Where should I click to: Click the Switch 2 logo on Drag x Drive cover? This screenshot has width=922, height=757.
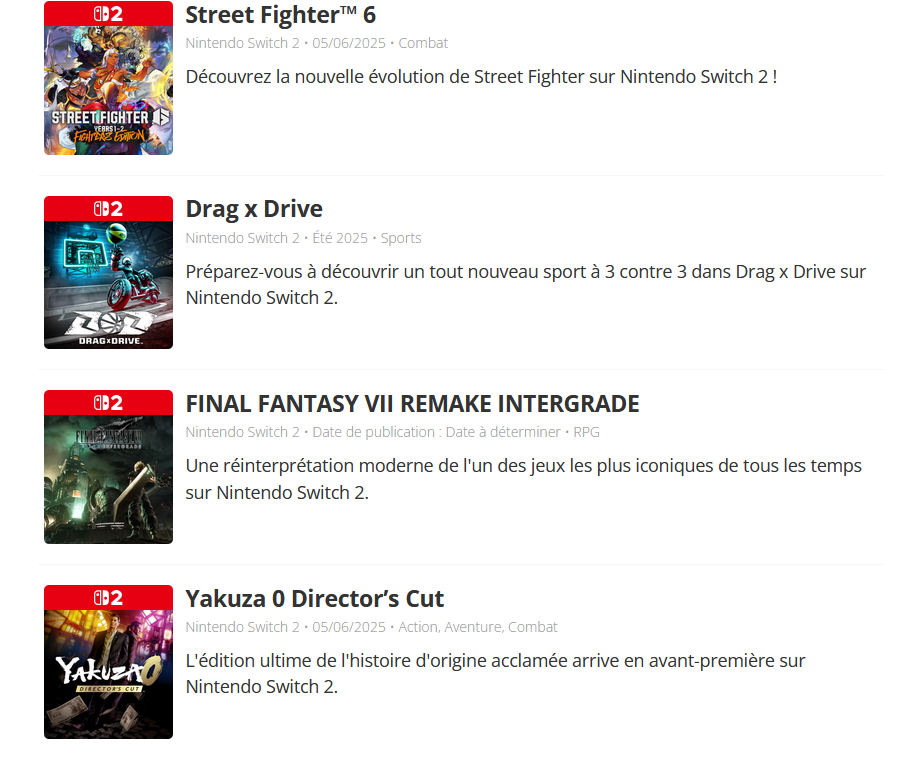[108, 208]
